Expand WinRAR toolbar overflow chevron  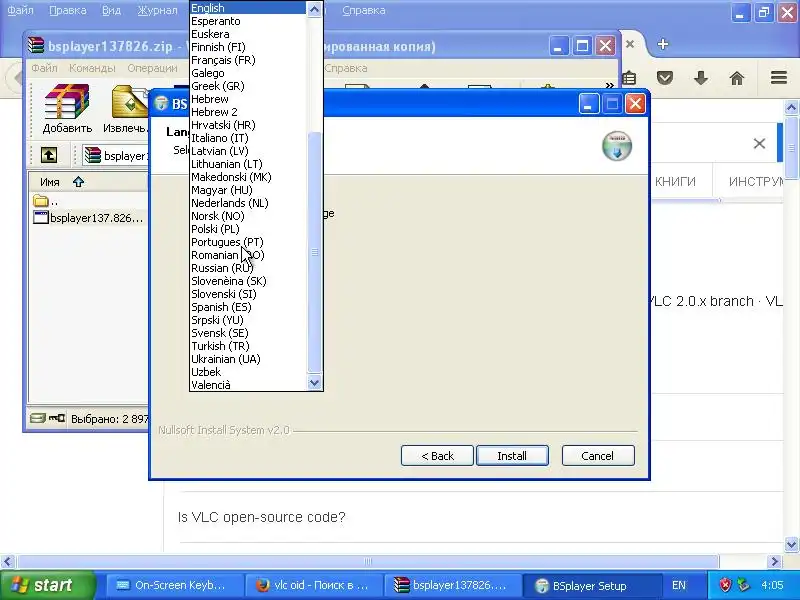click(x=609, y=85)
